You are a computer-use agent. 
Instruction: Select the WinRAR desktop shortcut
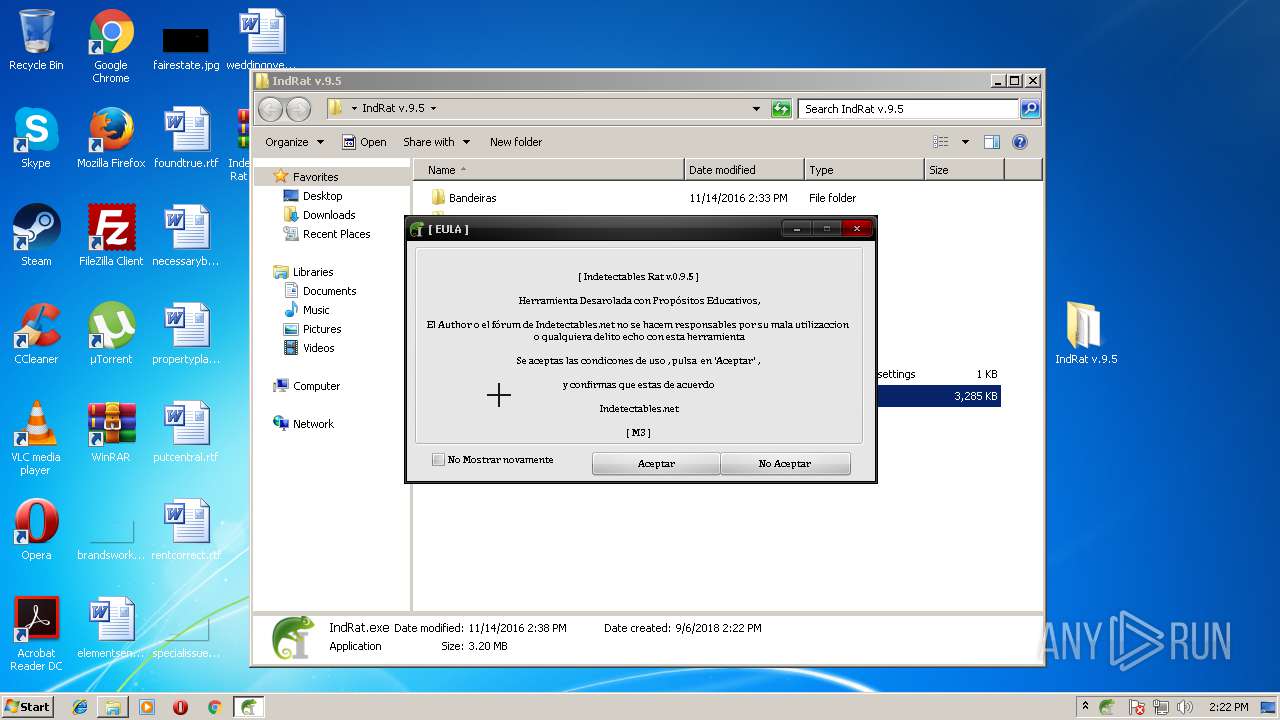[111, 432]
